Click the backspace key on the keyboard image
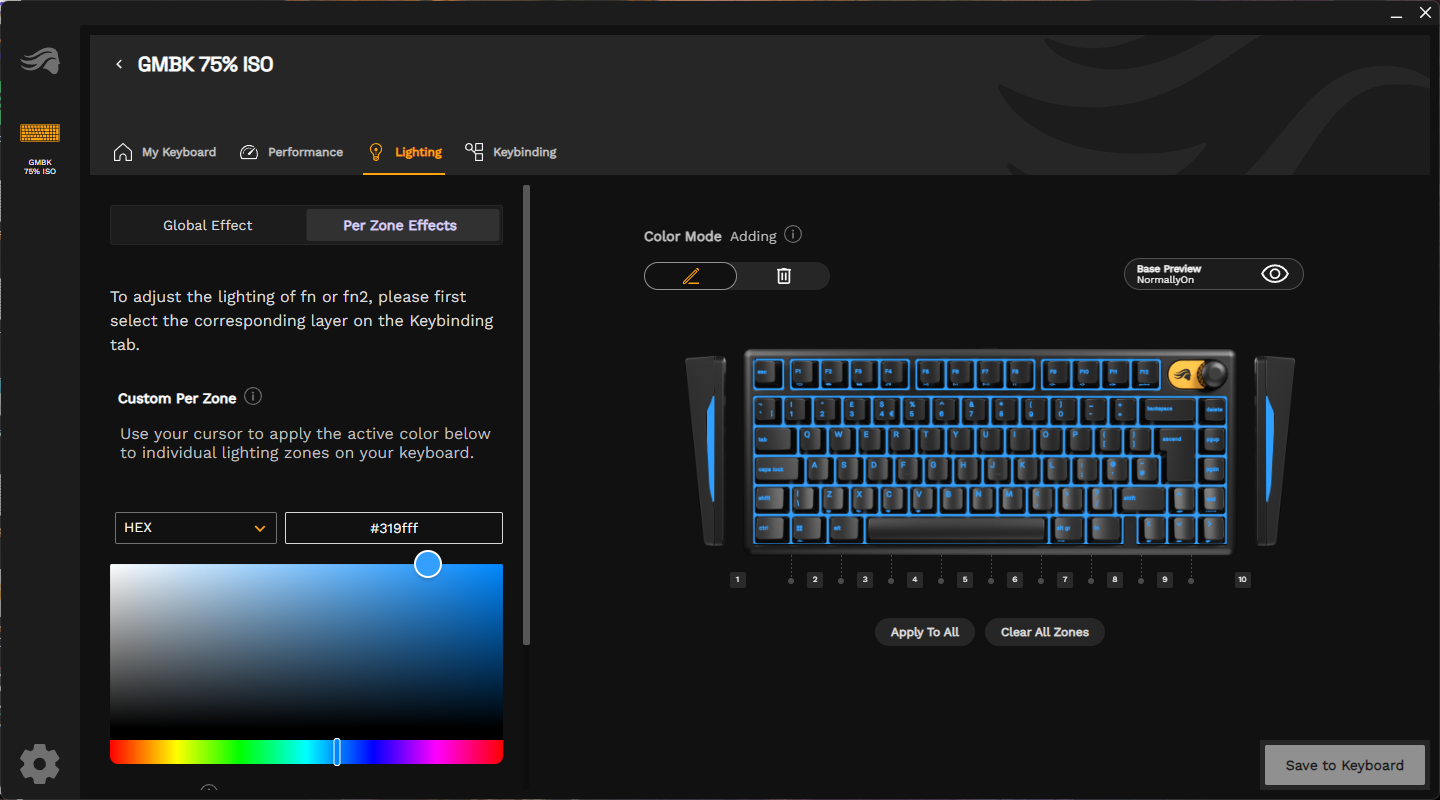Screen dimensions: 1440x800 coord(1169,409)
